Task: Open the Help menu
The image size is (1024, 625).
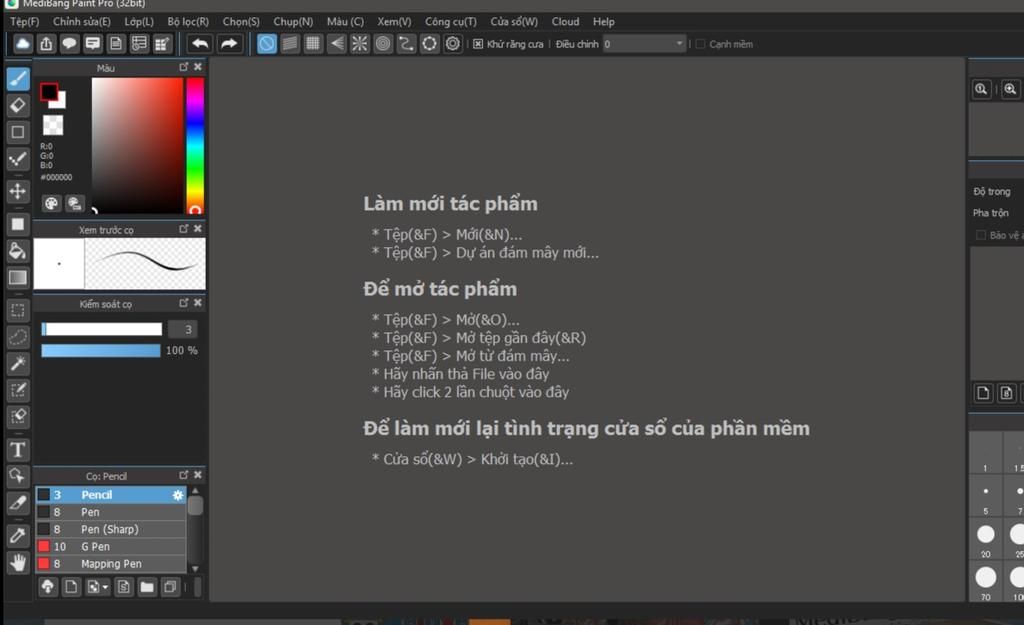Action: click(x=603, y=22)
